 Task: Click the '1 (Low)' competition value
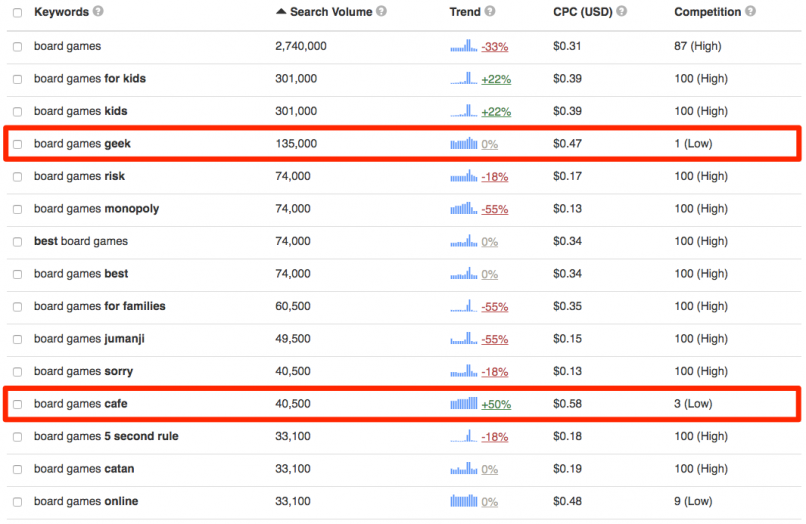pos(693,143)
